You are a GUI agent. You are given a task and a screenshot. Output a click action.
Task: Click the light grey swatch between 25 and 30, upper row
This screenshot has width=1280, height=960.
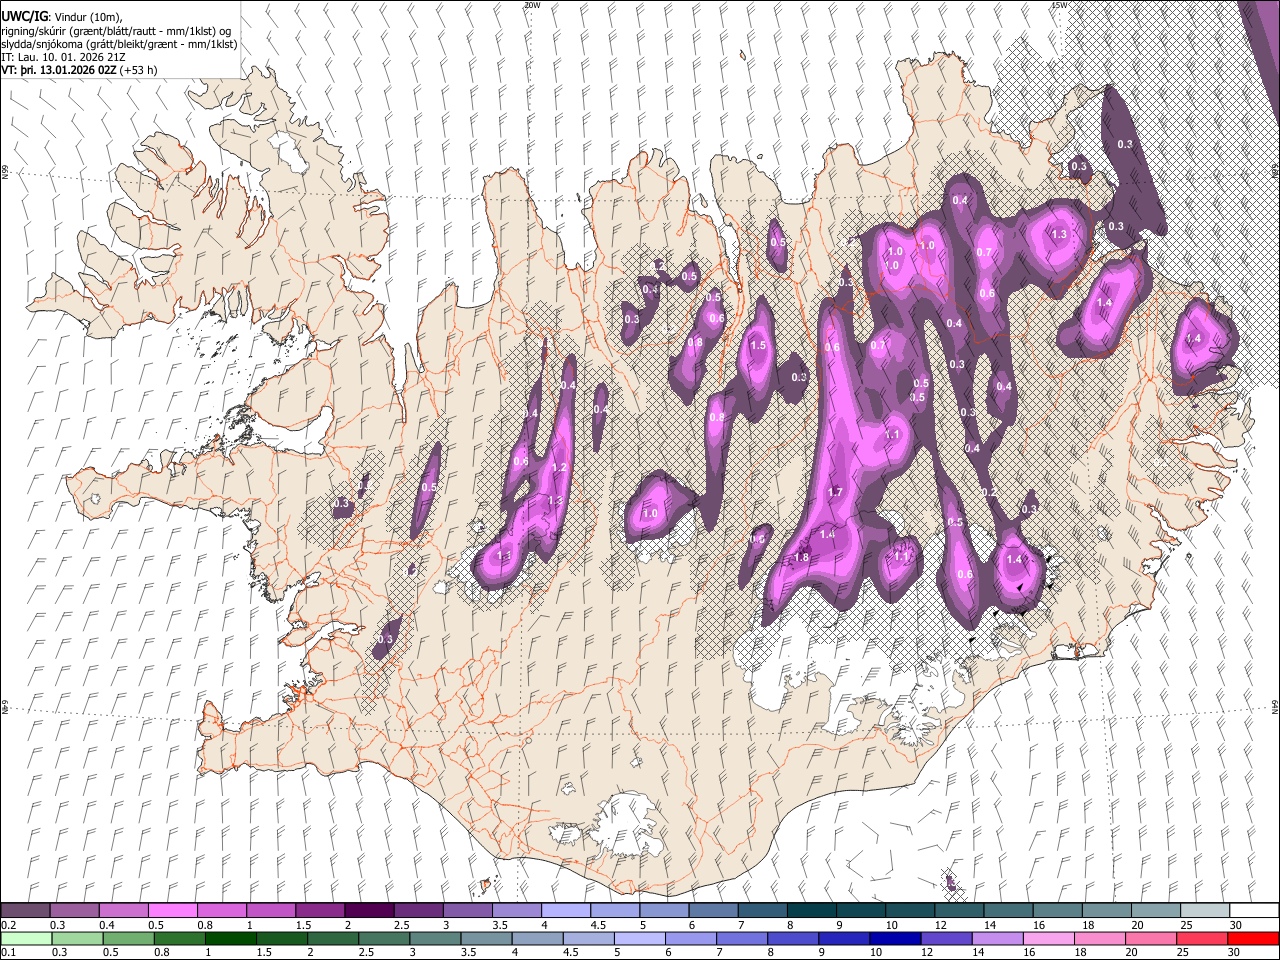click(x=1205, y=911)
